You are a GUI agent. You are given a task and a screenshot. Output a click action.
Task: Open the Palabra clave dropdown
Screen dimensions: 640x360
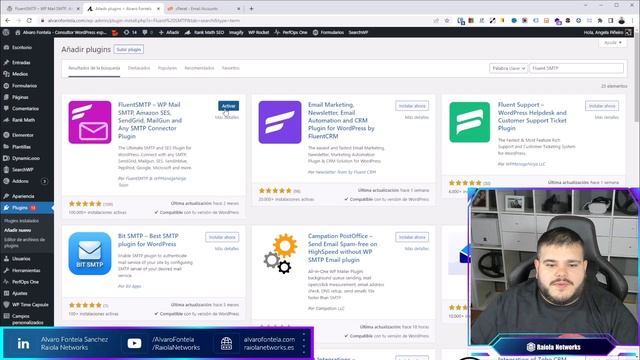[508, 68]
